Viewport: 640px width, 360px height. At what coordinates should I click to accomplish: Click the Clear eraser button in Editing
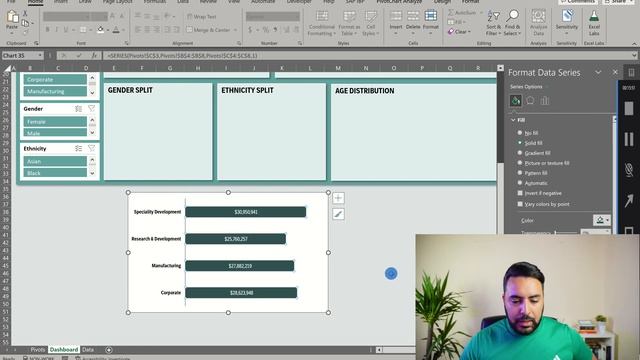(x=459, y=31)
